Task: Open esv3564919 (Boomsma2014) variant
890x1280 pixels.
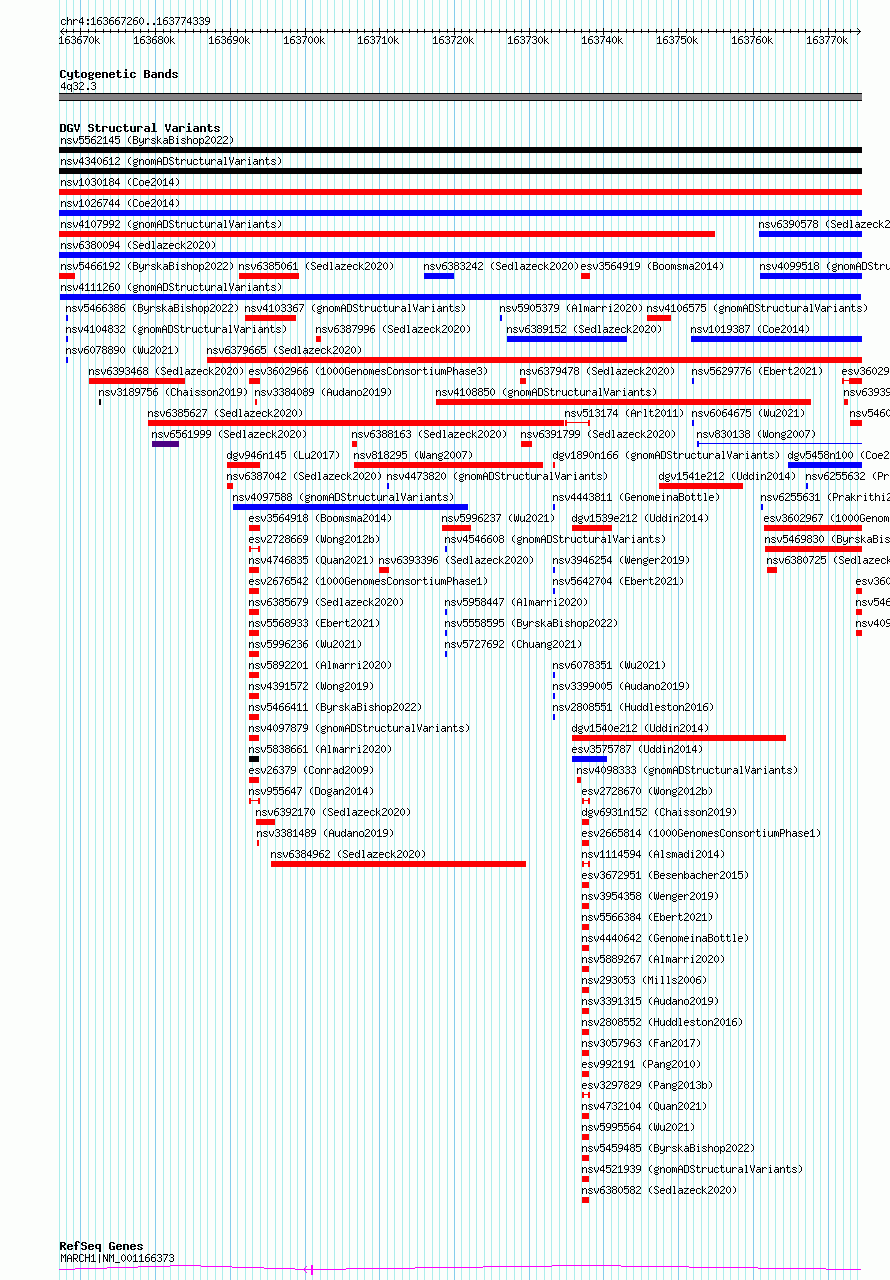Action: (x=652, y=266)
